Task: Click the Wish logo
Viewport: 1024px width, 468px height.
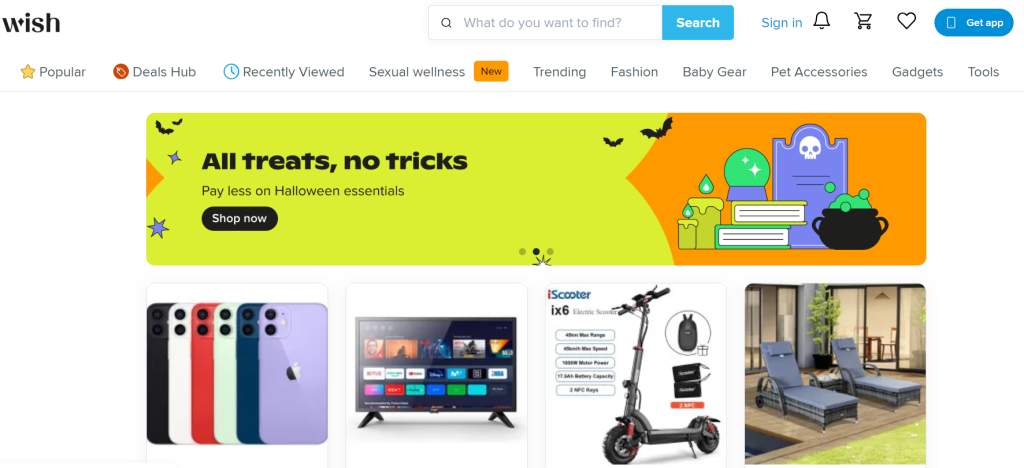Action: [x=31, y=23]
